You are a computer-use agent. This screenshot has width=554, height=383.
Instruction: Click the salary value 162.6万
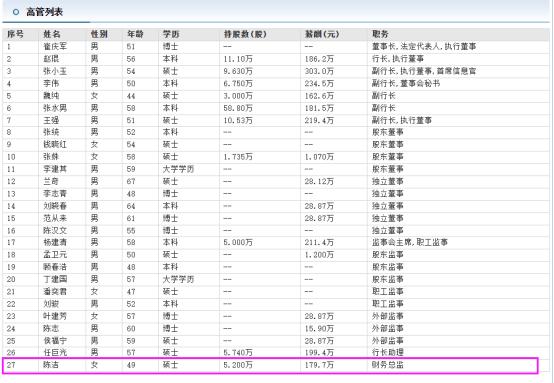click(x=319, y=96)
